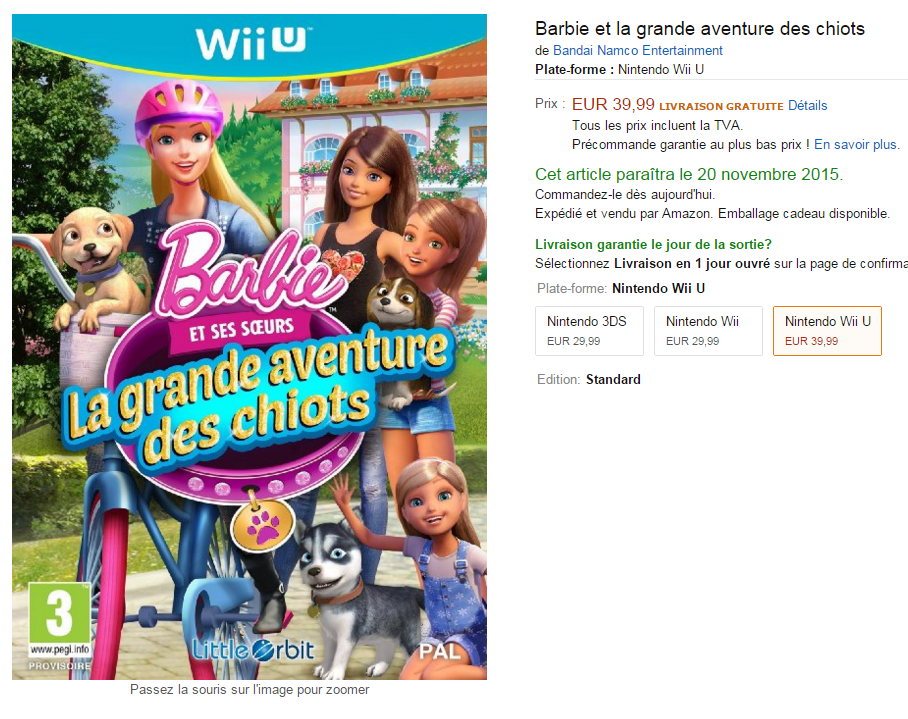Open Bandai Namco Entertainment link
Screen dimensions: 908x719
pyautogui.click(x=638, y=50)
